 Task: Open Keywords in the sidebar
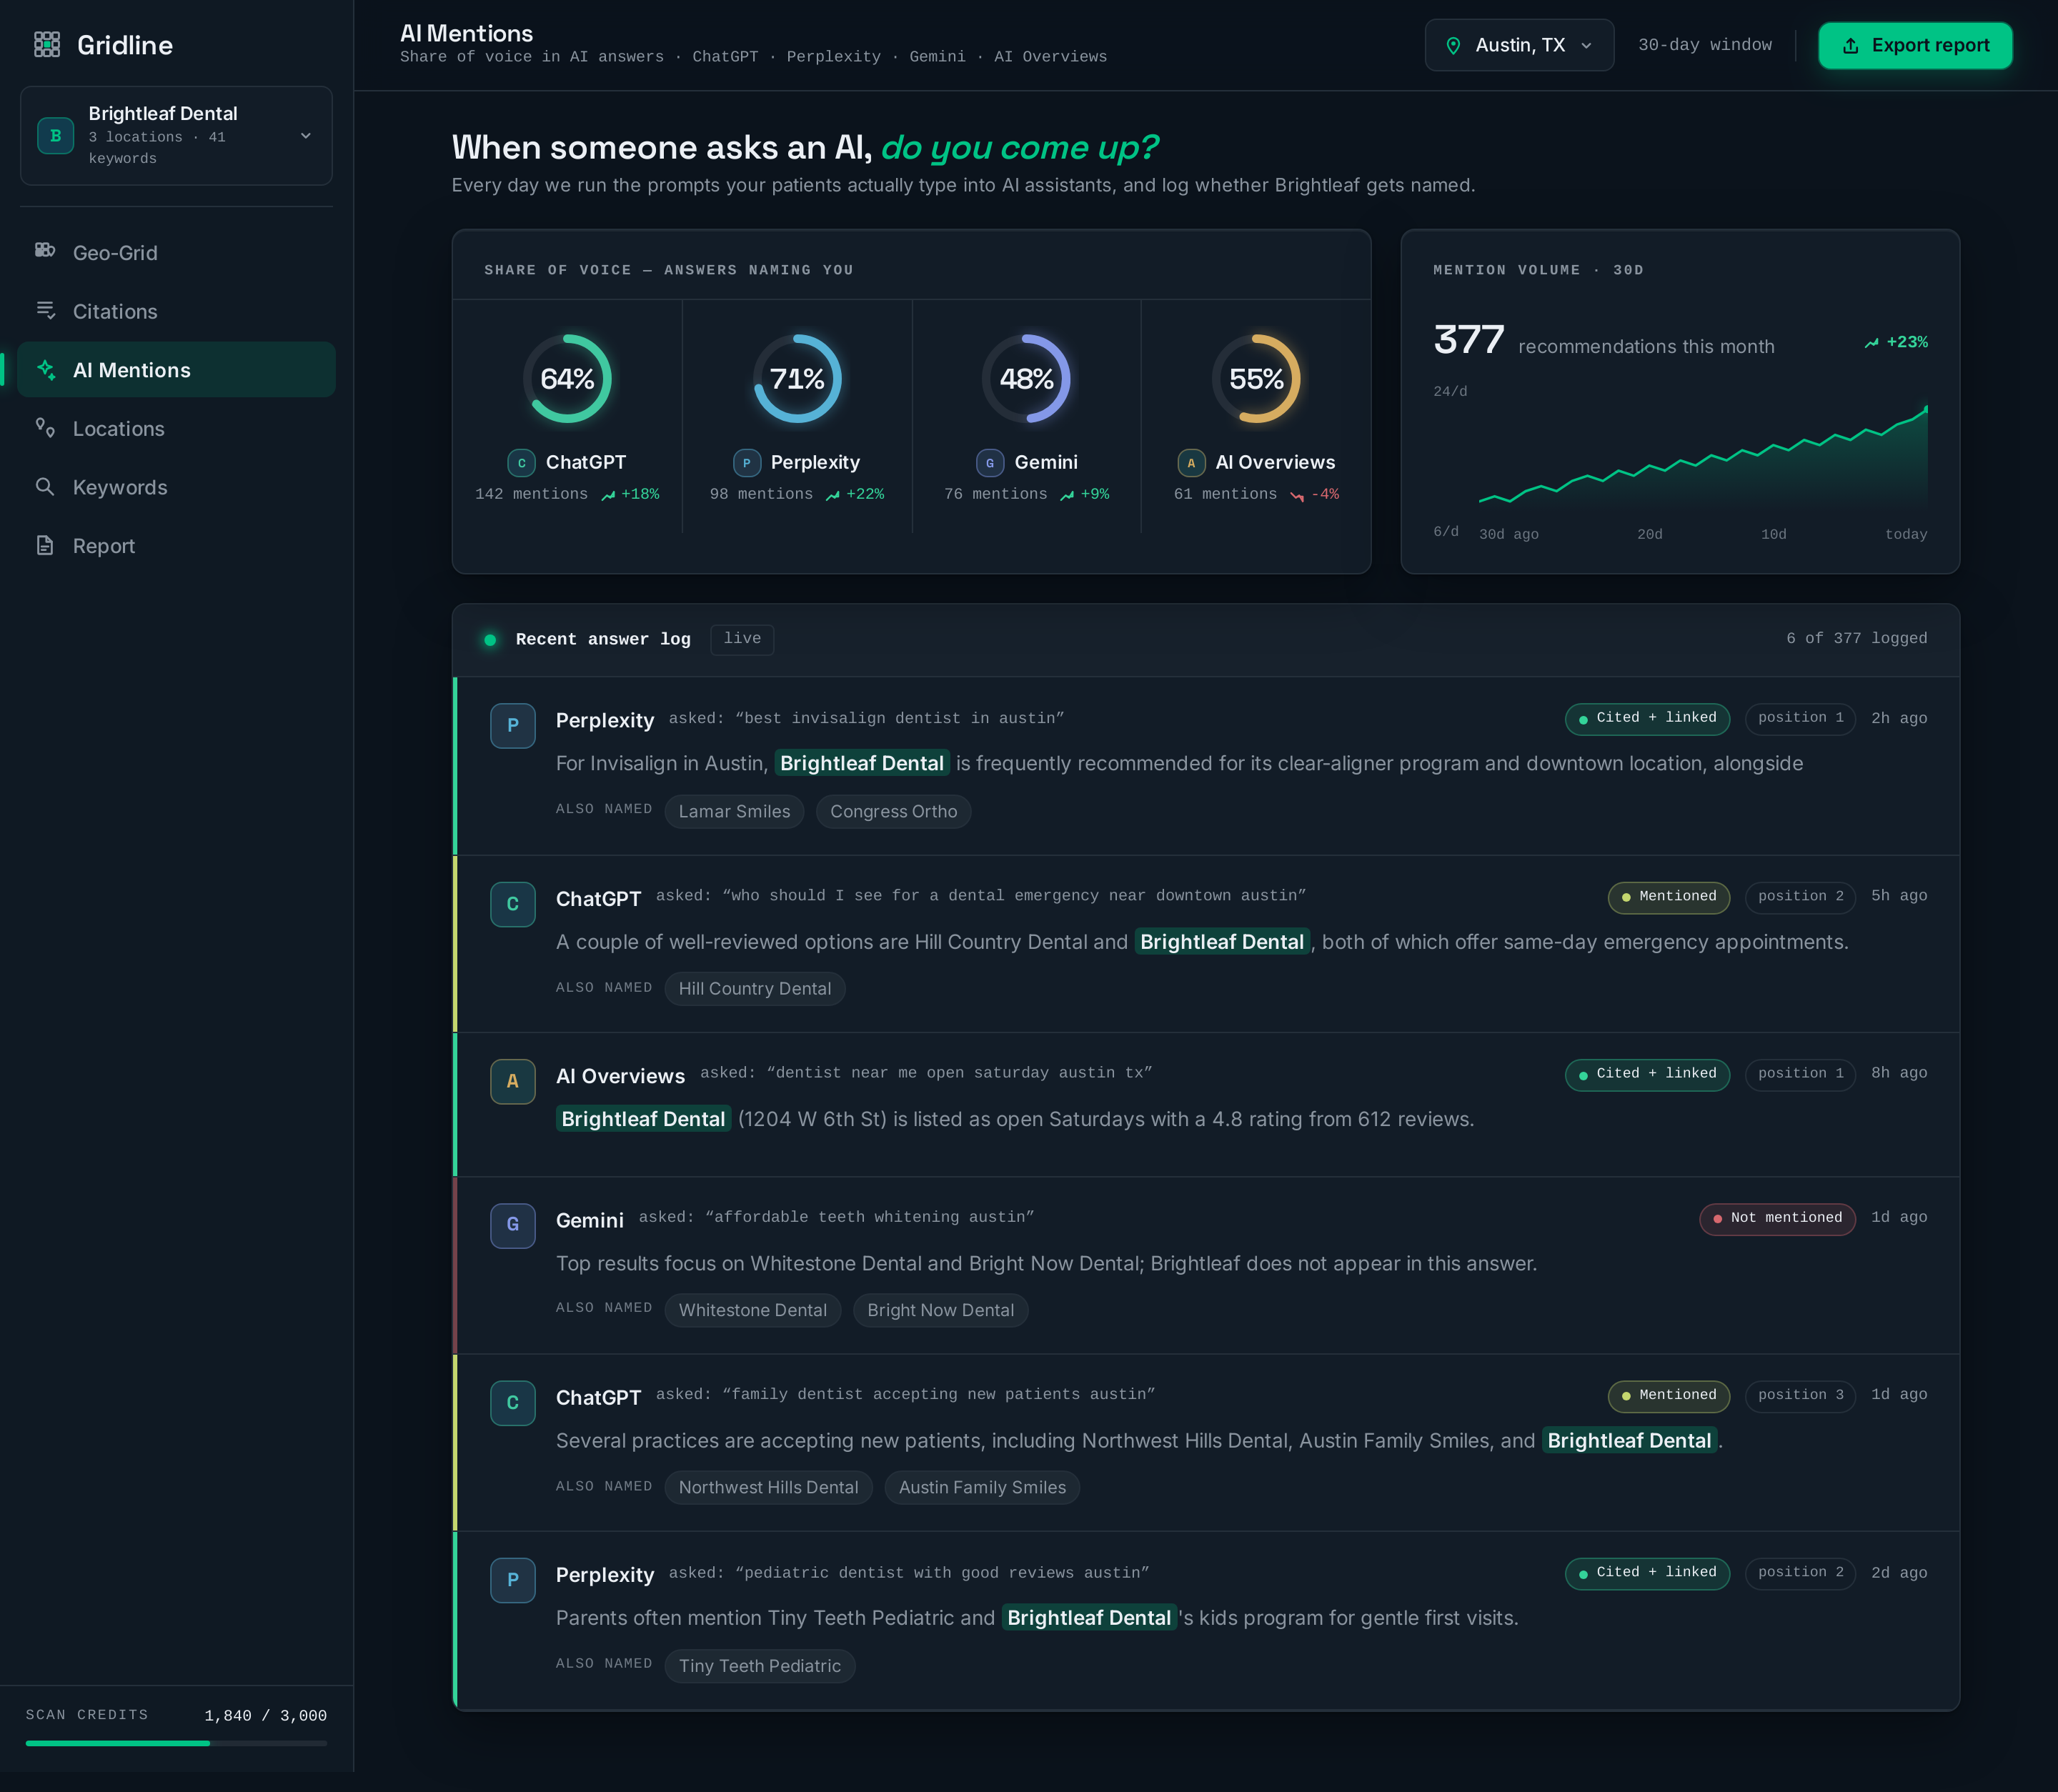point(176,487)
